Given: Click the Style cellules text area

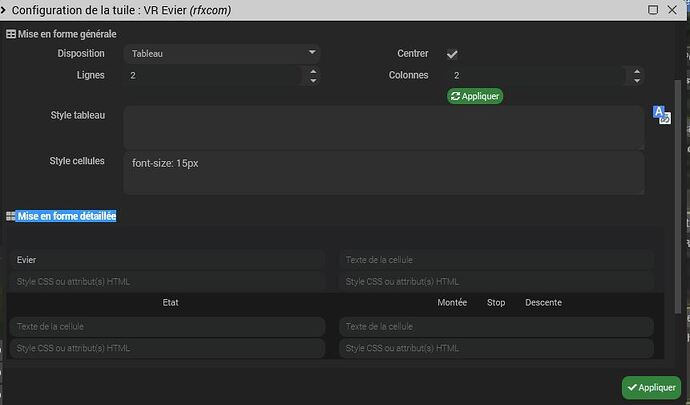Looking at the screenshot, I should [x=384, y=172].
